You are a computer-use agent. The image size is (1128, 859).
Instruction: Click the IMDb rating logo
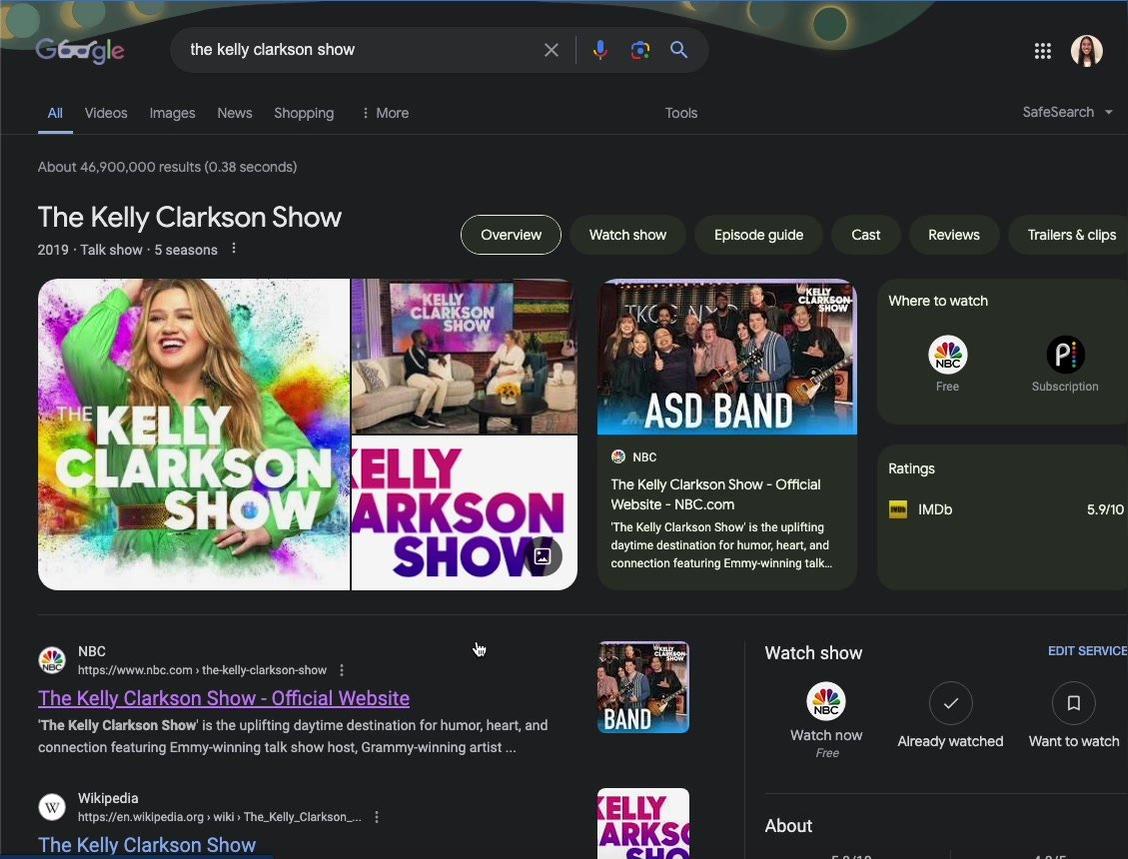click(x=898, y=509)
